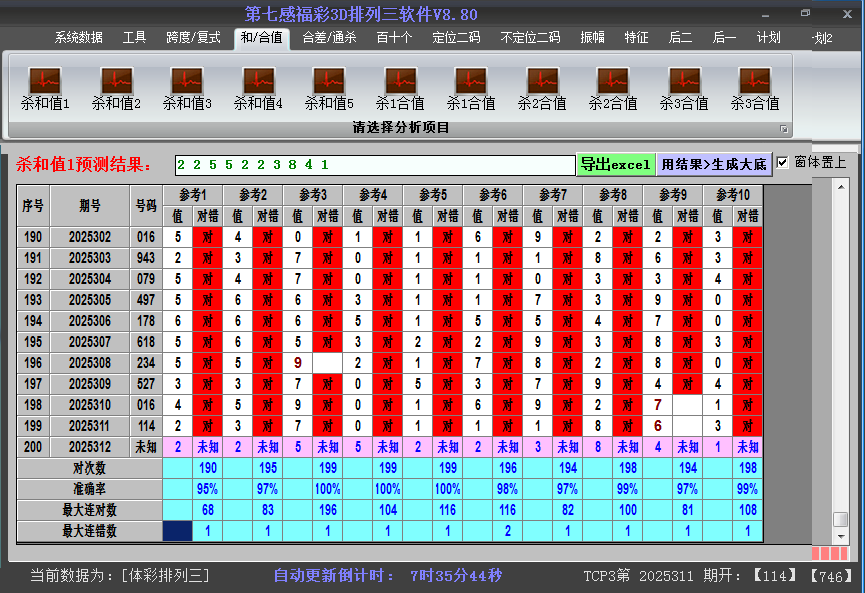Select the rightmost 杀2合值 icon

pos(613,81)
